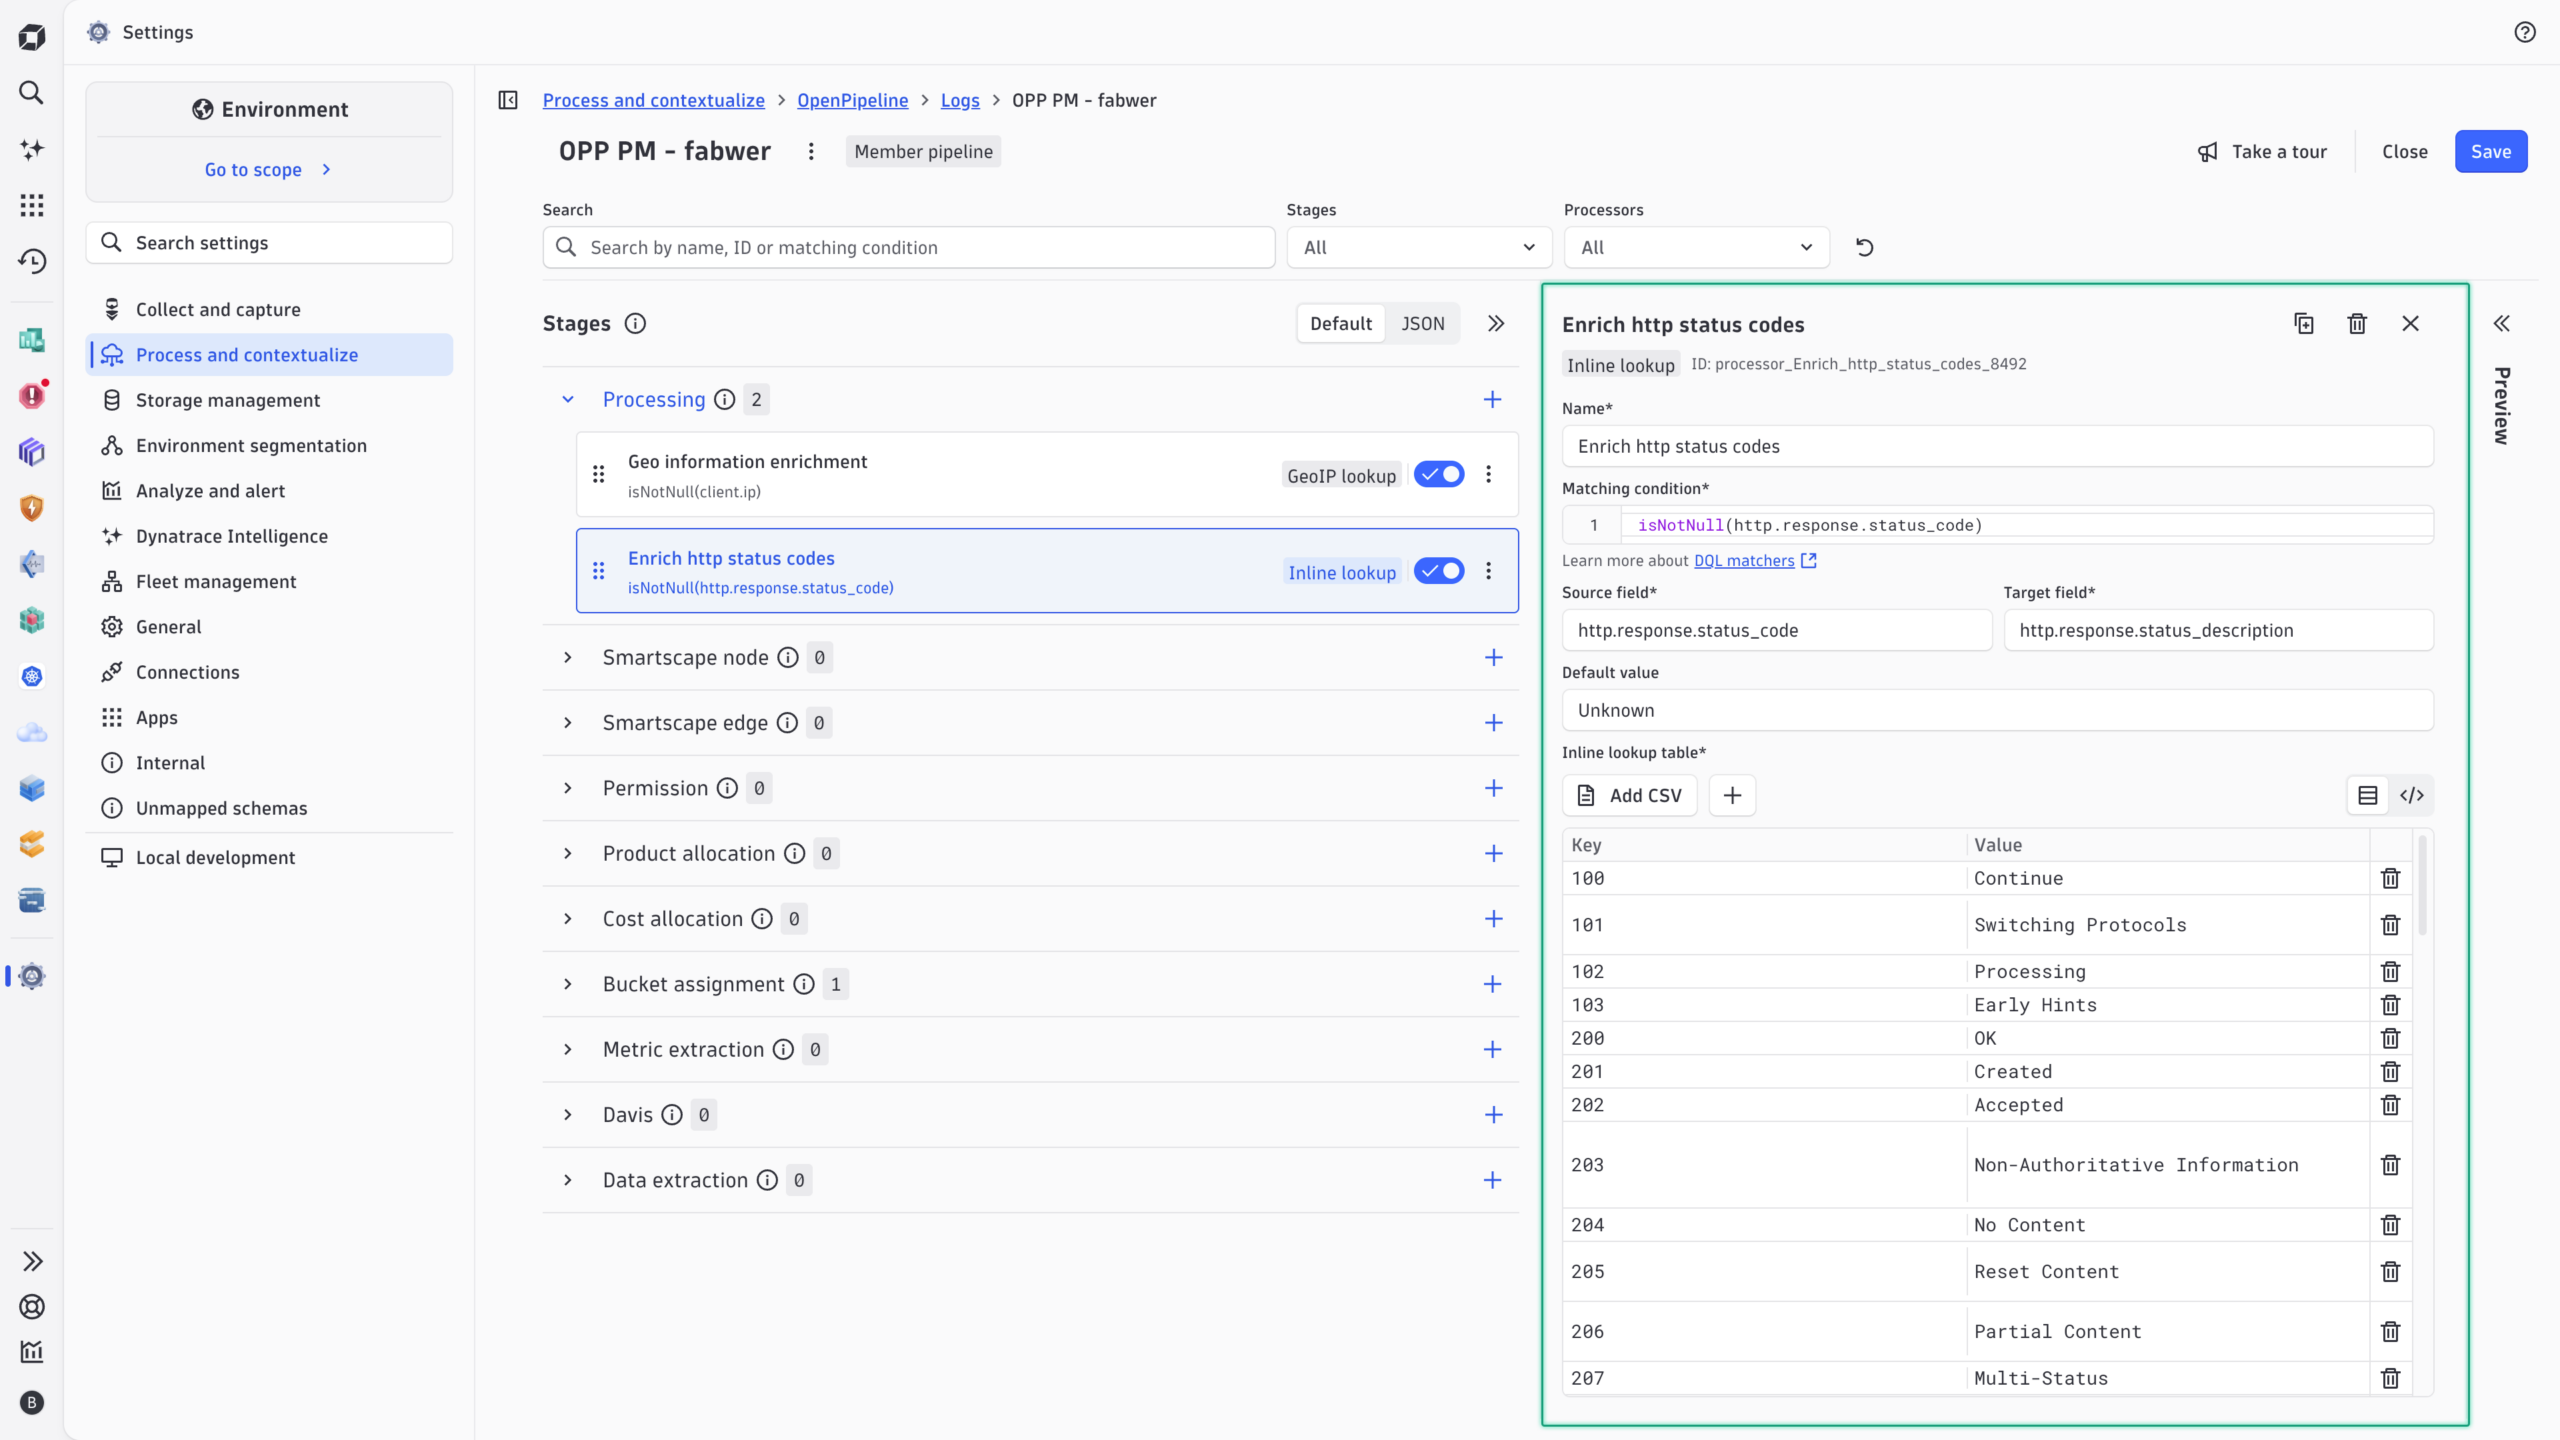Toggle Enrich http status codes processor off
Screen dimensions: 2560x1440
[1439, 570]
